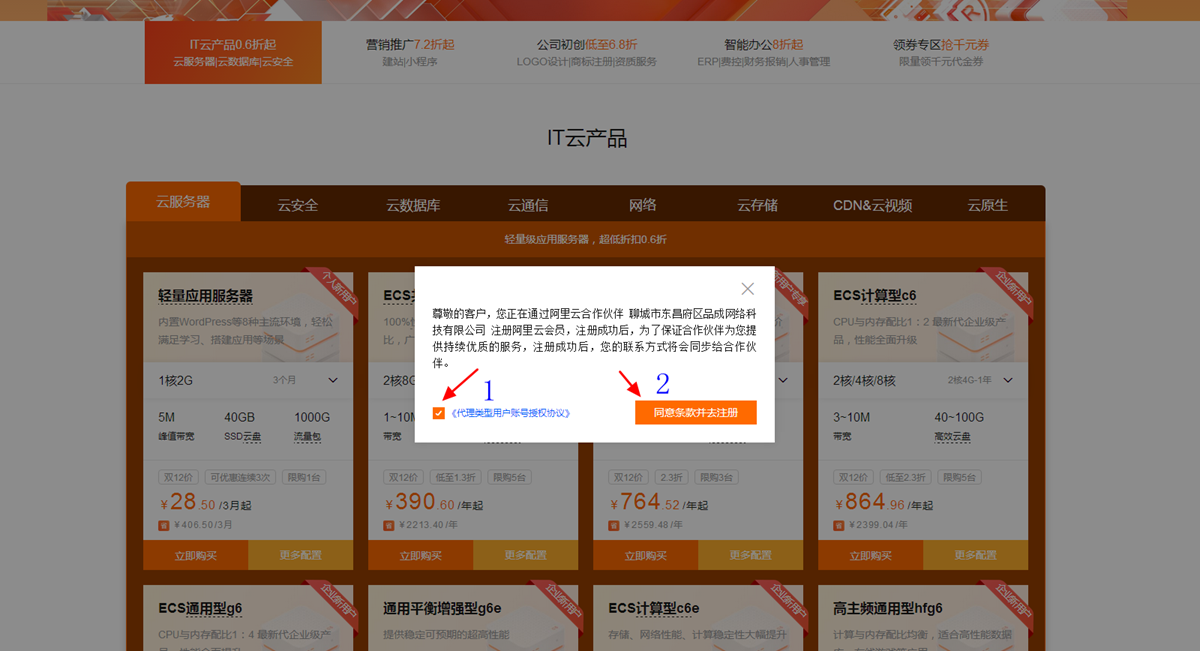The image size is (1200, 651).
Task: Click the coupon icon beside ¥2213.40/年
Action: pyautogui.click(x=389, y=524)
